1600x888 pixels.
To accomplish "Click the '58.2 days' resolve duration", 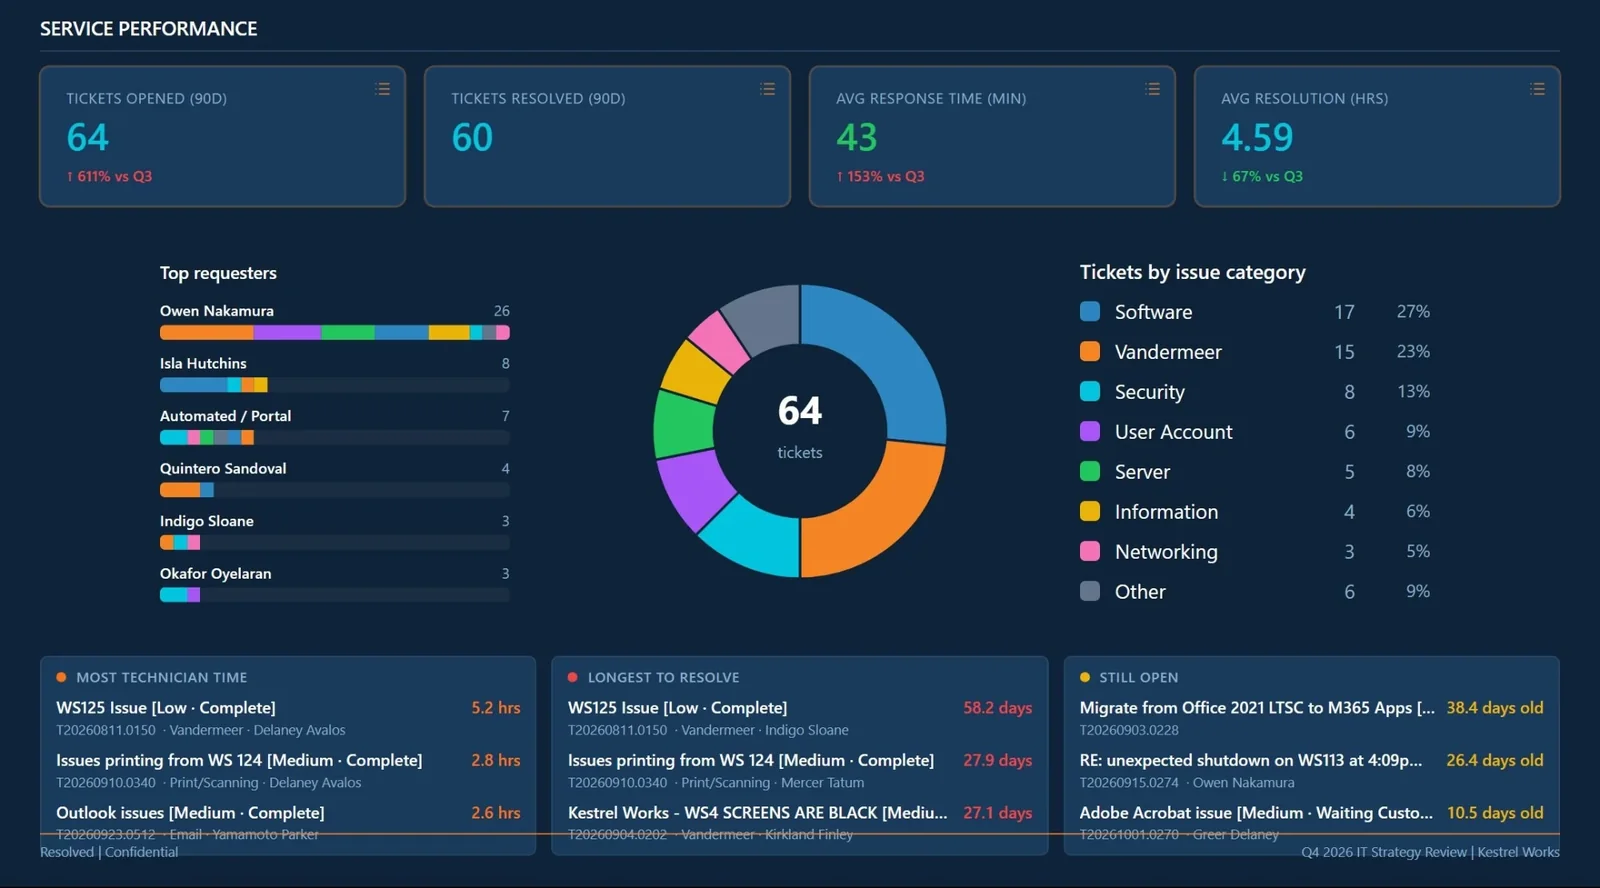I will 997,707.
